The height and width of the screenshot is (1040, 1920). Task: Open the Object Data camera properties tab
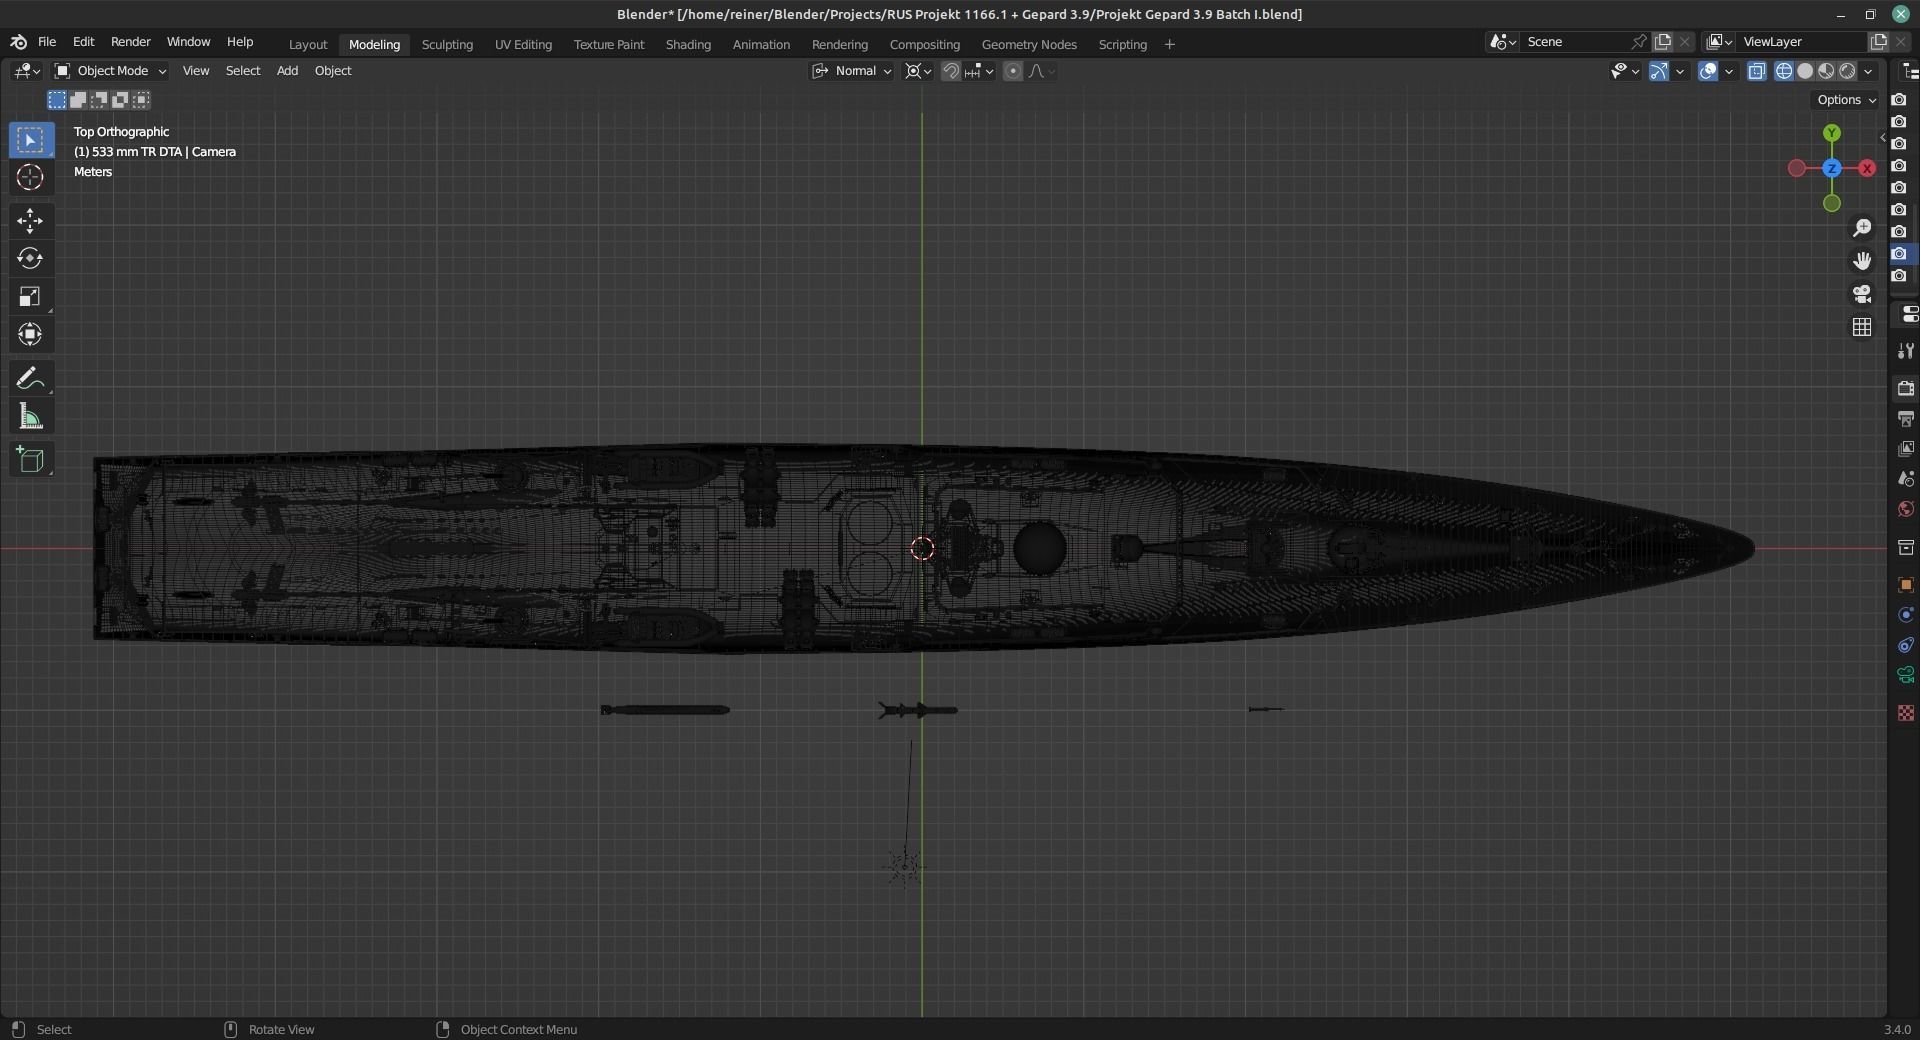click(1905, 675)
